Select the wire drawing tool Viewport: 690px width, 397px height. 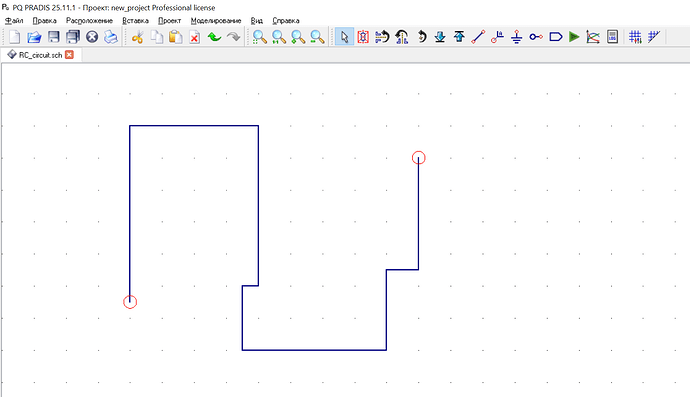point(478,37)
